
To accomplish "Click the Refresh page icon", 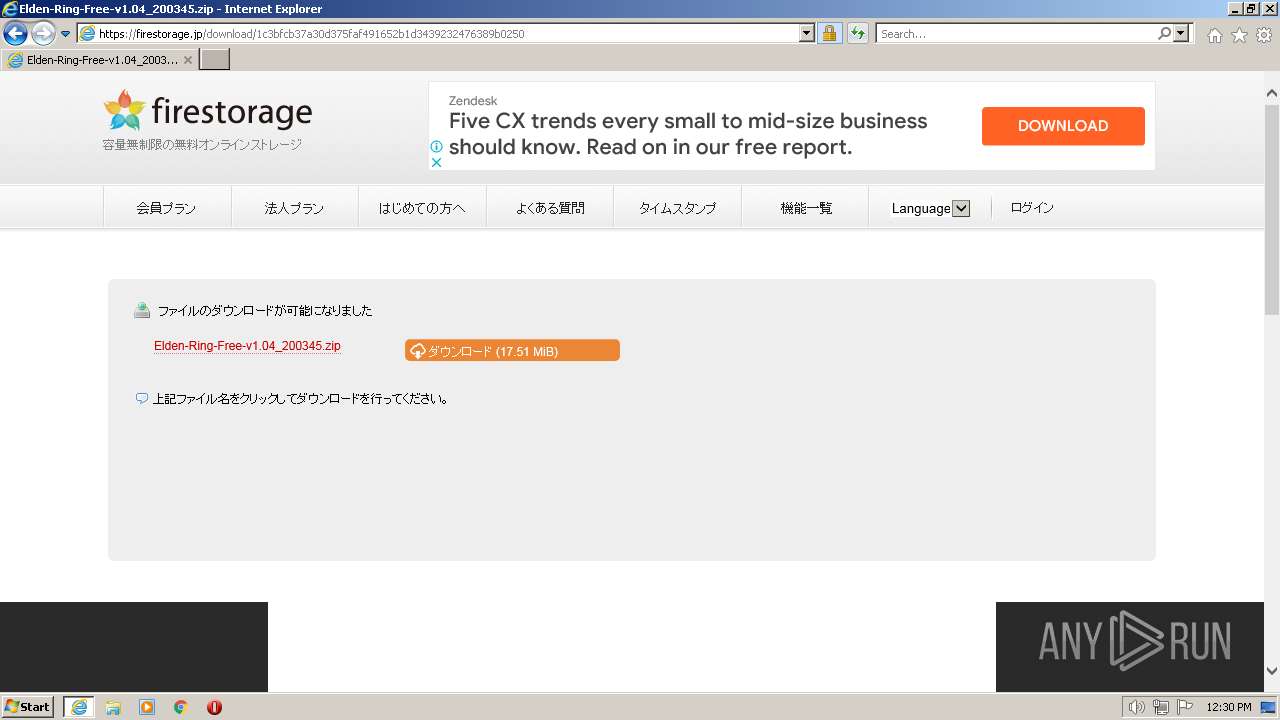I will [x=858, y=34].
